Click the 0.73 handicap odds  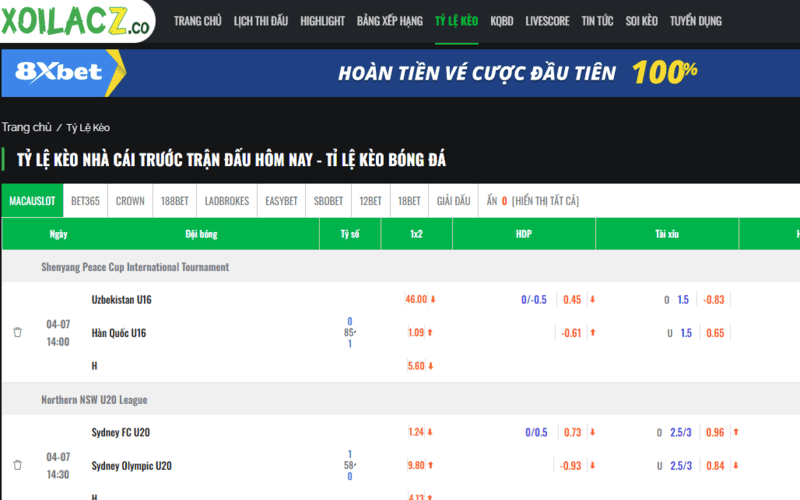572,432
